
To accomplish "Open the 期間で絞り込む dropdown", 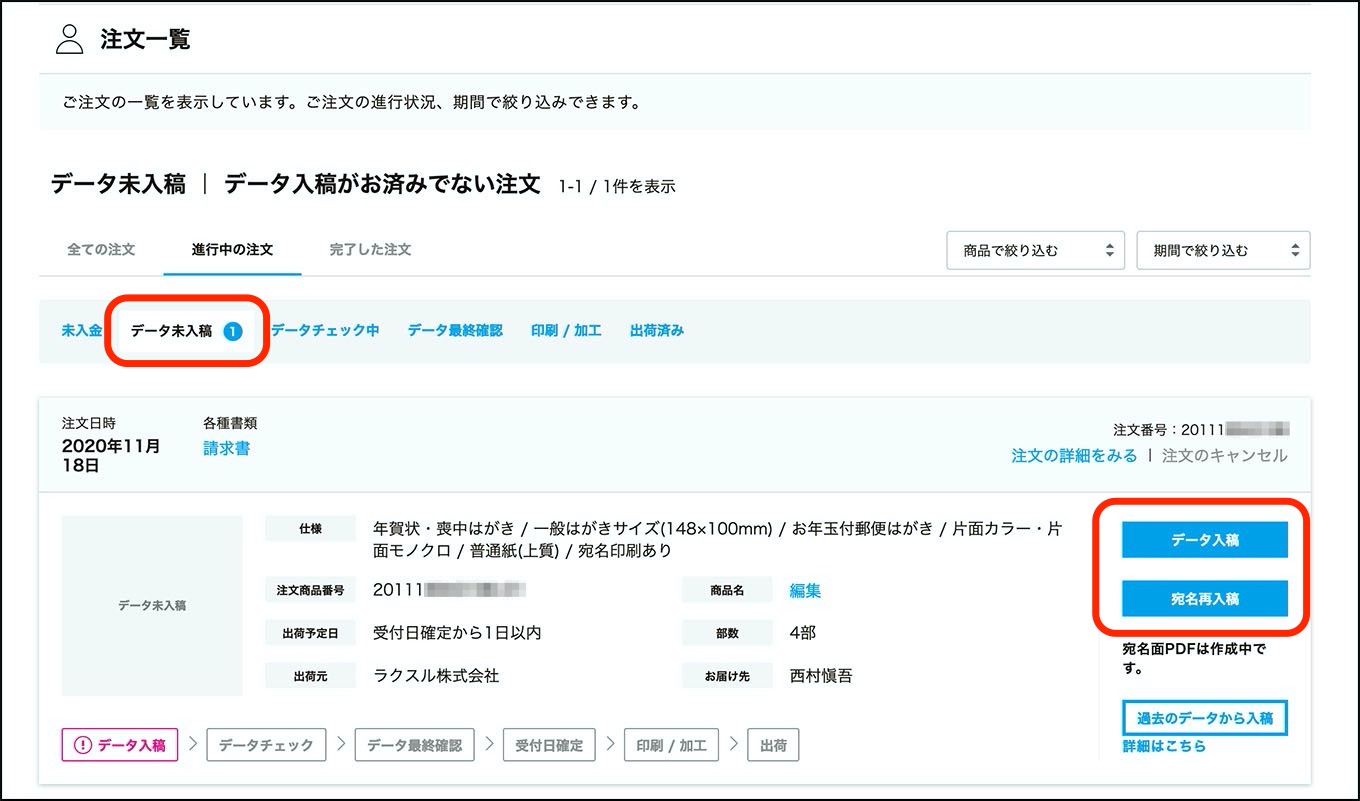I will [1223, 251].
